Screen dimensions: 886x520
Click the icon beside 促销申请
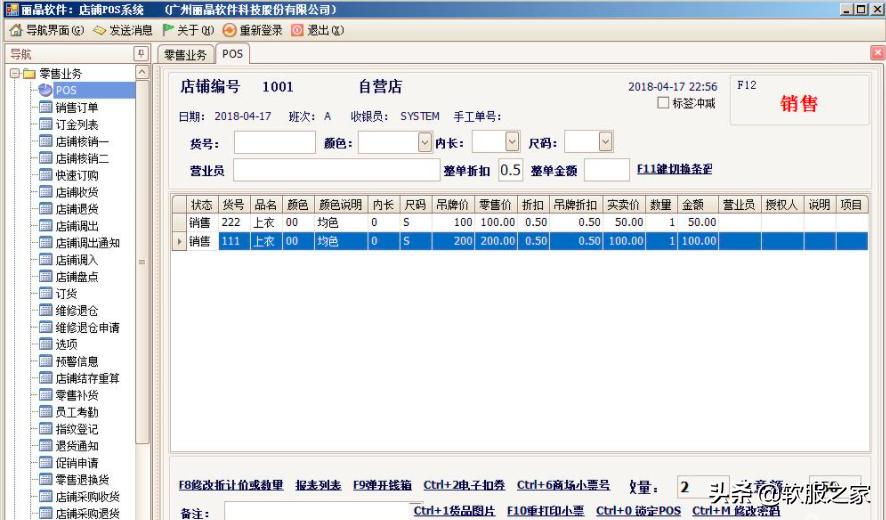point(46,463)
